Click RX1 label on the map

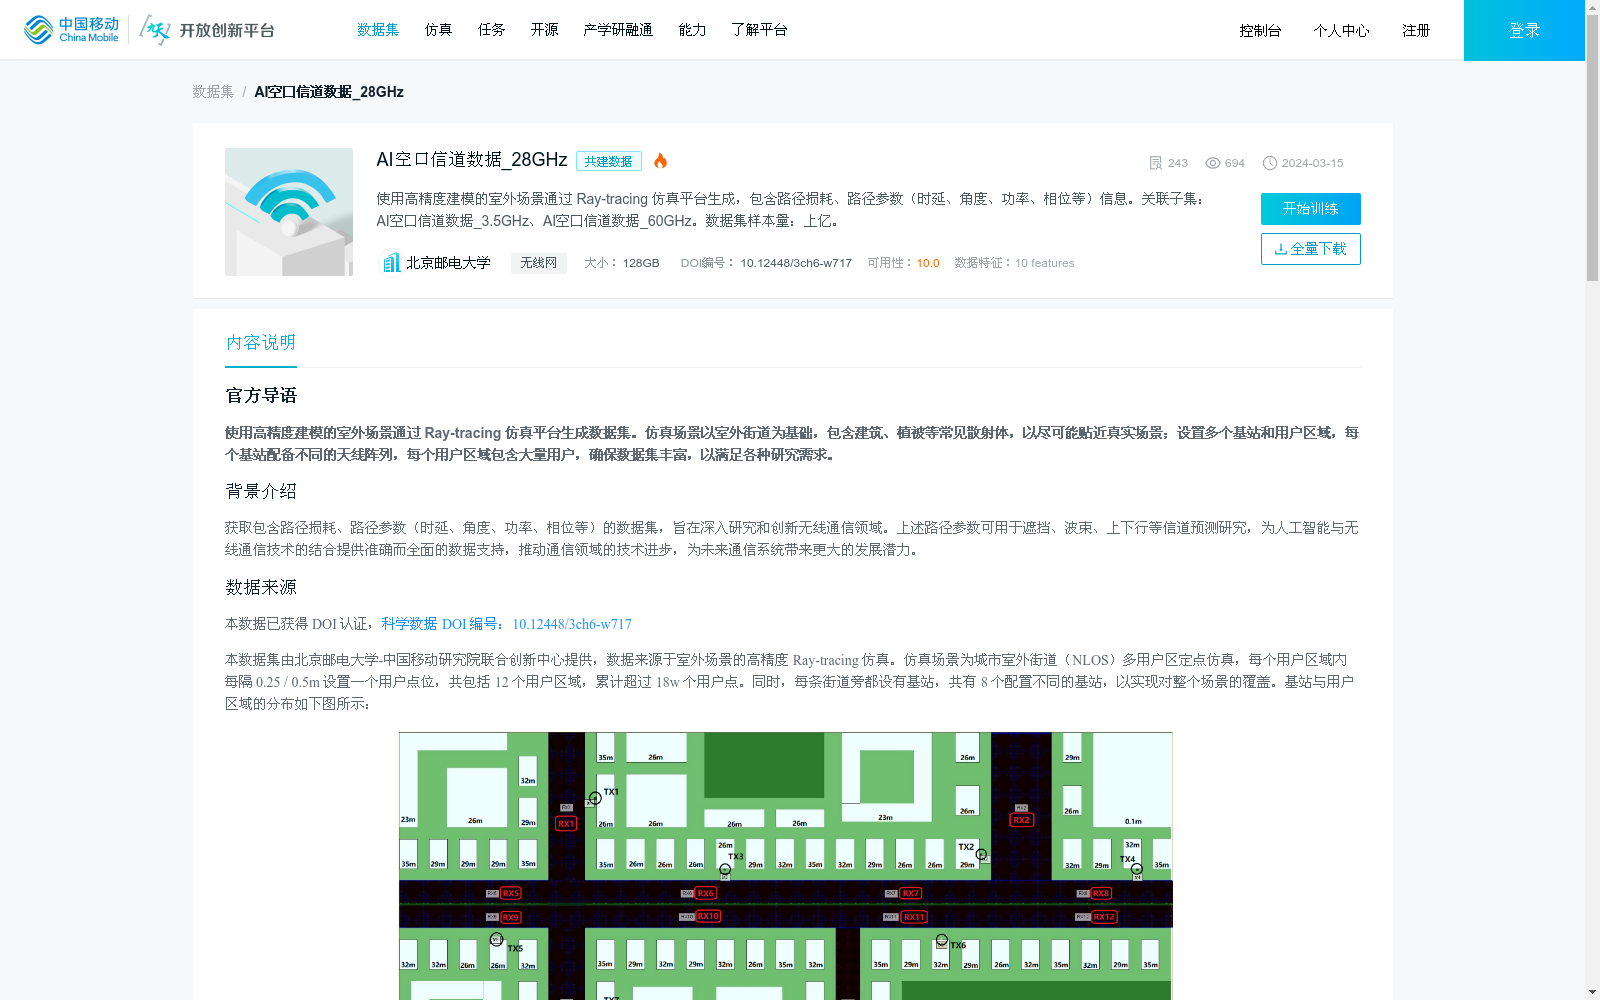pos(566,824)
